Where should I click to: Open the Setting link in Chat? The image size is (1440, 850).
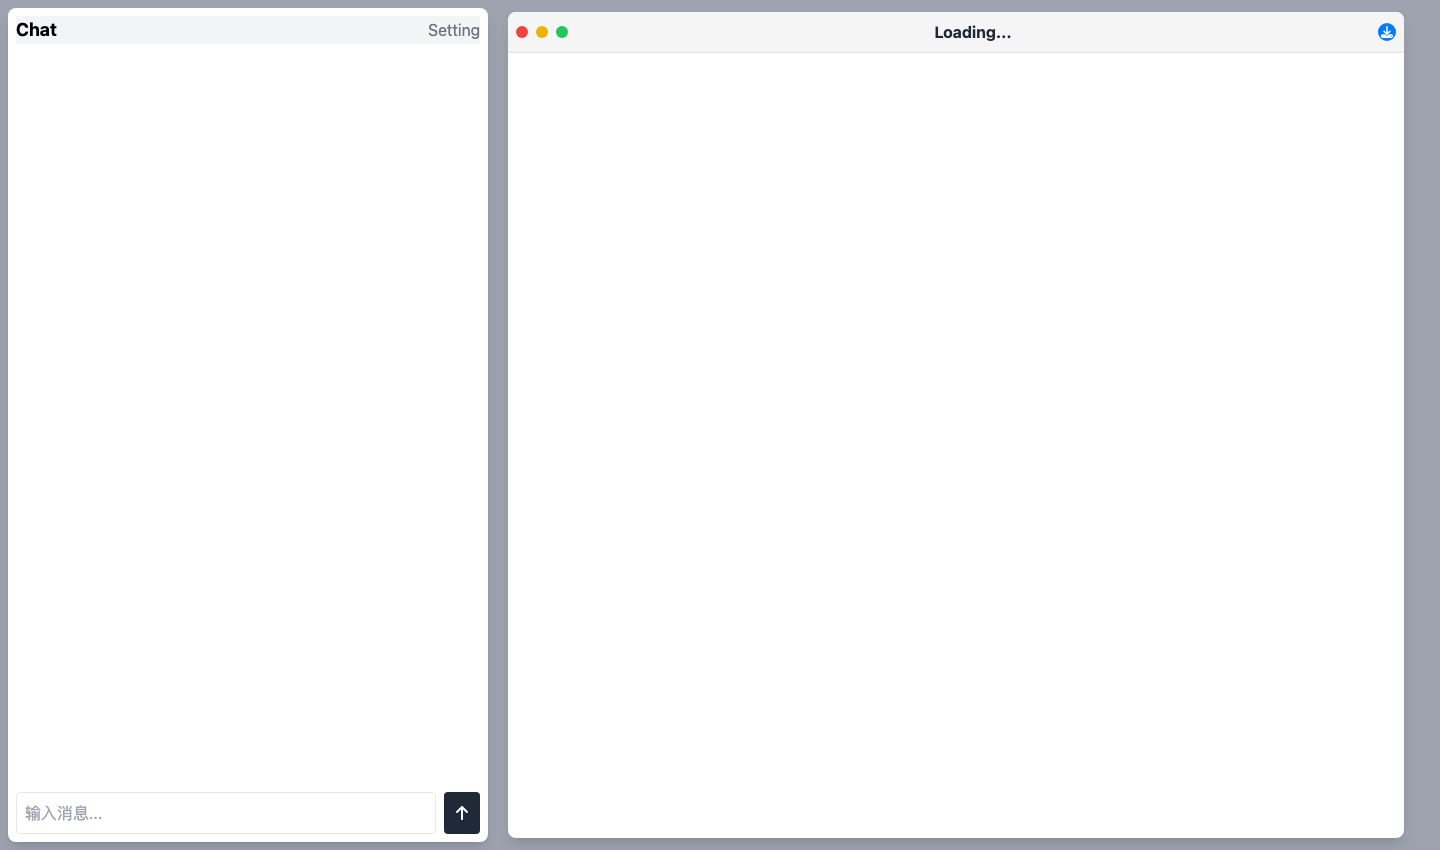454,30
